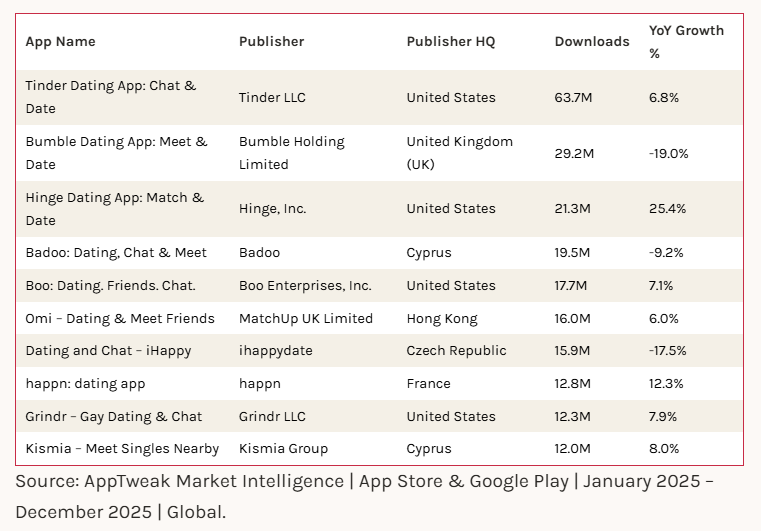Click Tinder's 63.7M downloads value
Viewport: 761px width, 531px height.
(x=574, y=98)
